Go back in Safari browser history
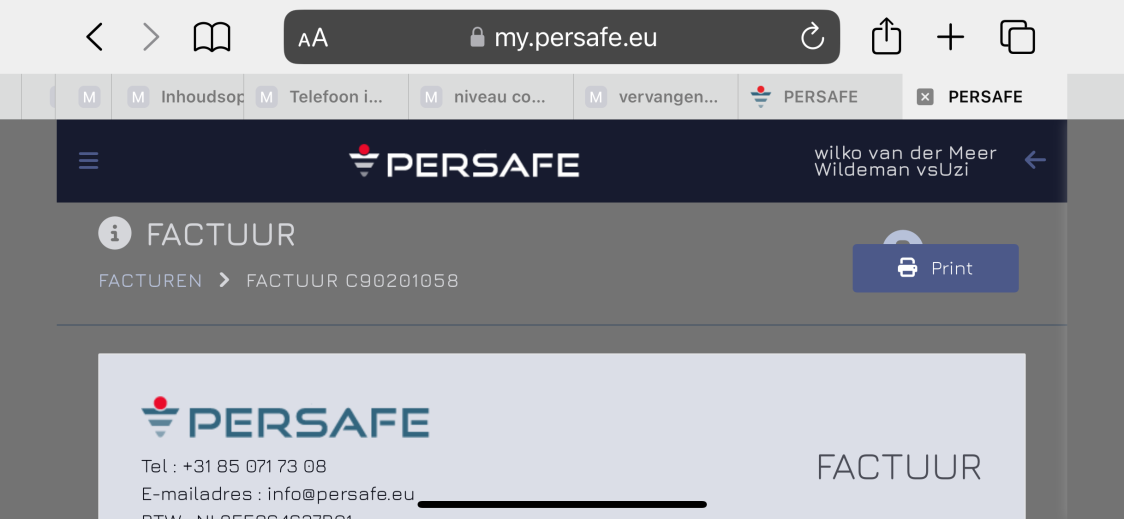This screenshot has height=519, width=1124. pos(95,38)
